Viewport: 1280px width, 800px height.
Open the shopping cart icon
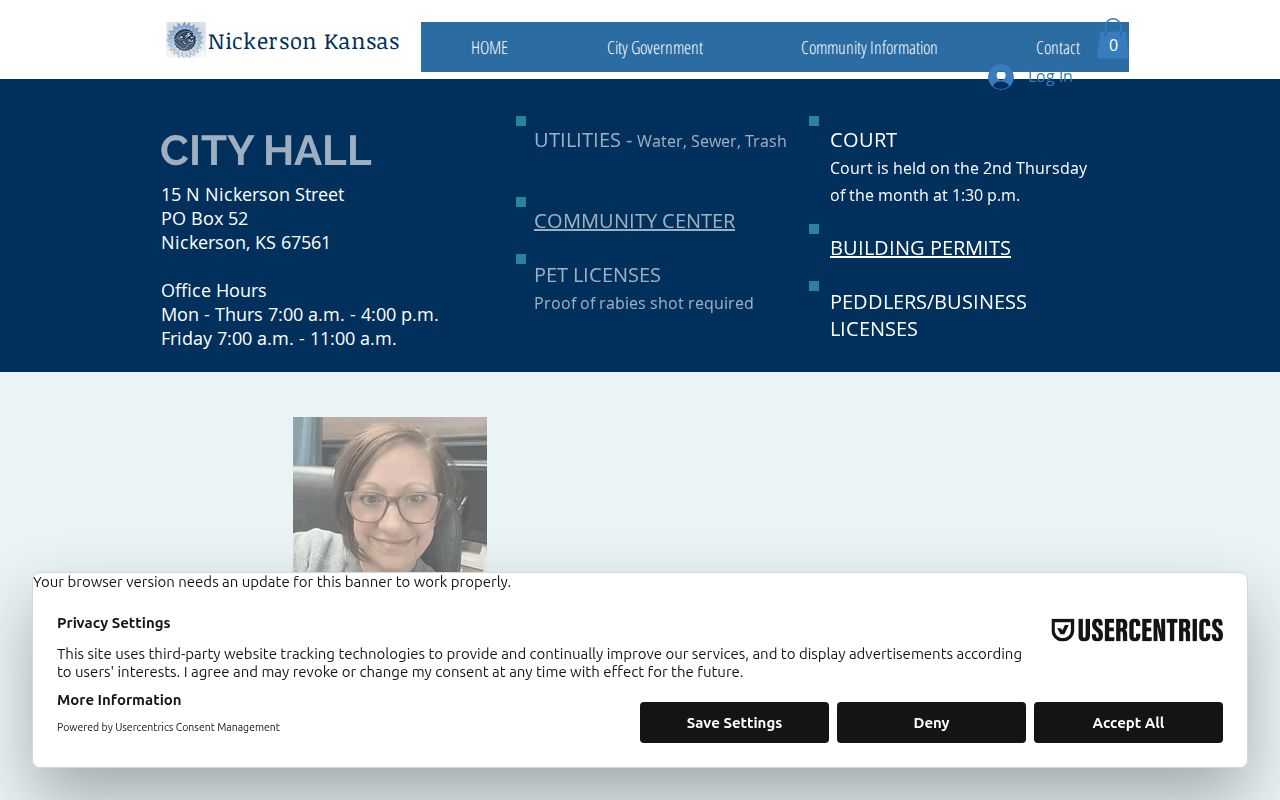[1112, 39]
